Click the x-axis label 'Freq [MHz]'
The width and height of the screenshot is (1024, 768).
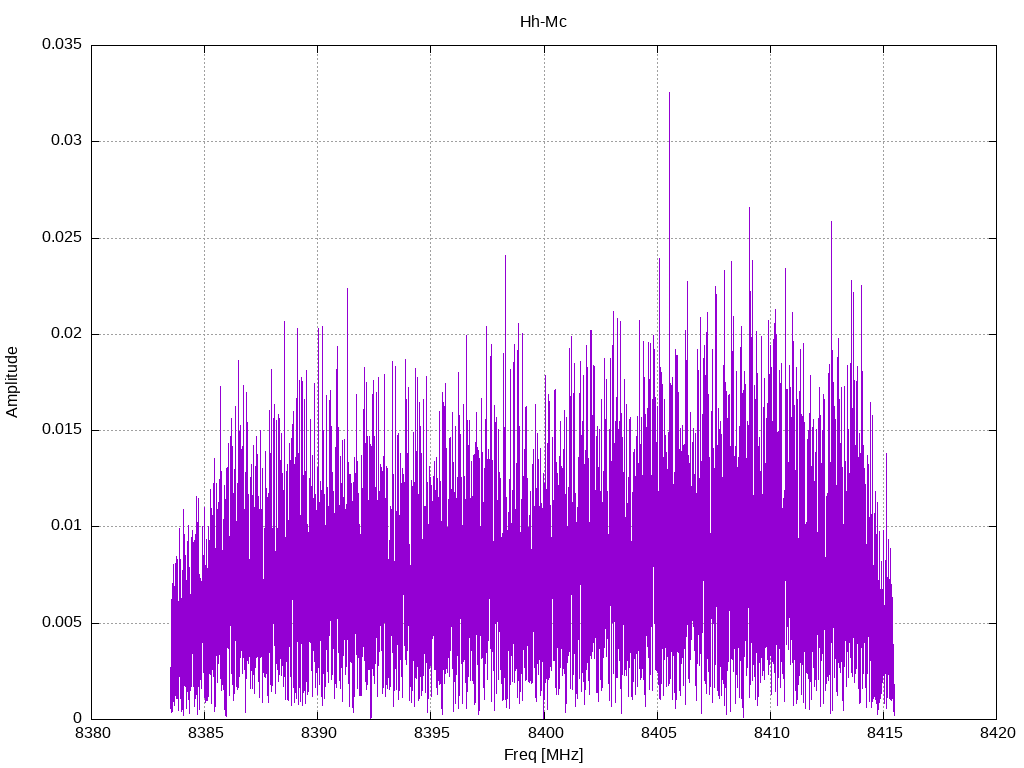(543, 755)
